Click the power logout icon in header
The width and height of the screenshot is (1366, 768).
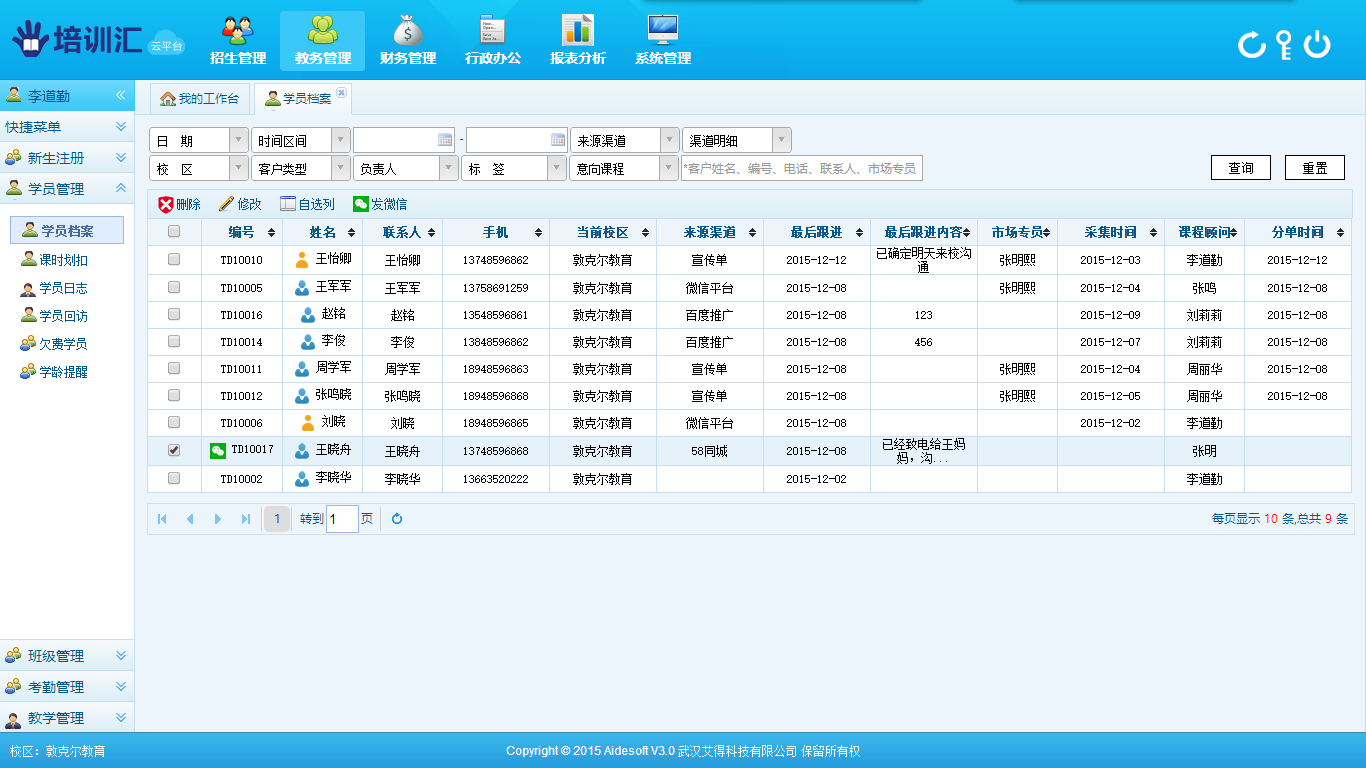pyautogui.click(x=1317, y=44)
